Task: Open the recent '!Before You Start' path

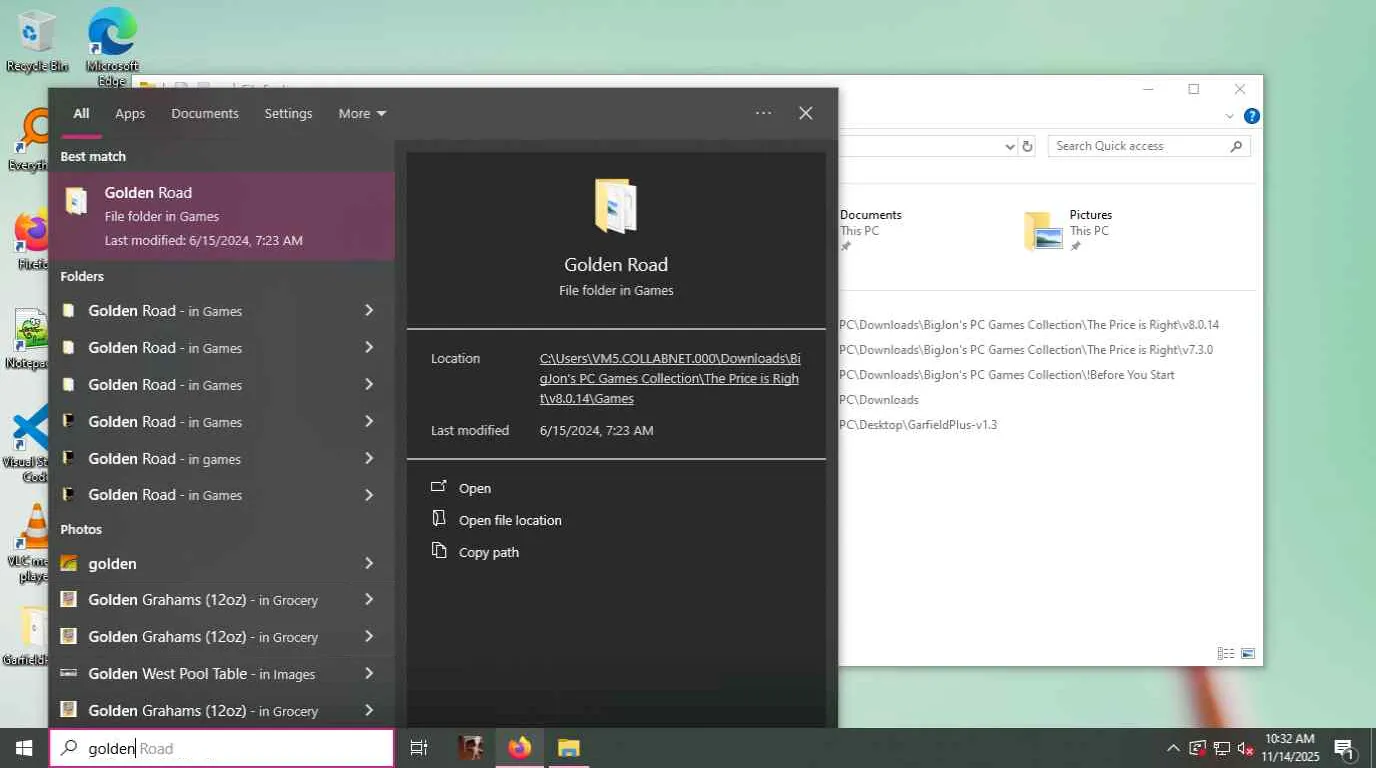Action: click(1007, 375)
